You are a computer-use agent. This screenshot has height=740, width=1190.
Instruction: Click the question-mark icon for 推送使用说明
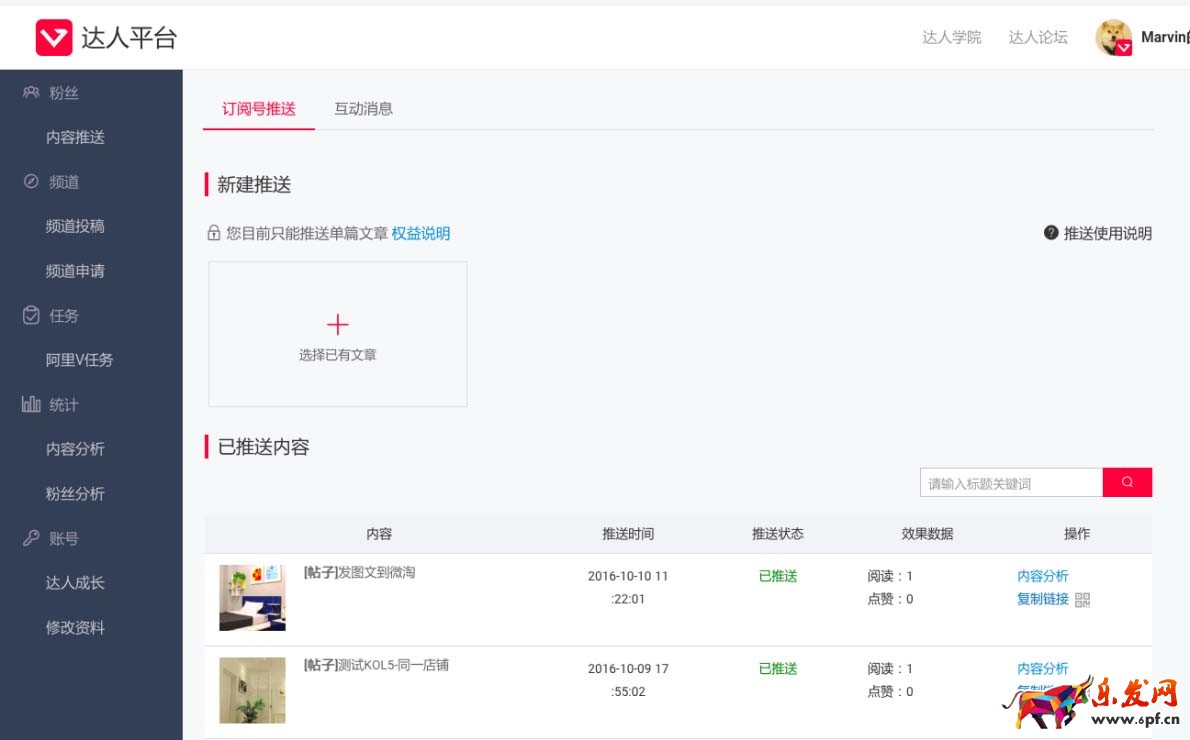click(x=1051, y=232)
